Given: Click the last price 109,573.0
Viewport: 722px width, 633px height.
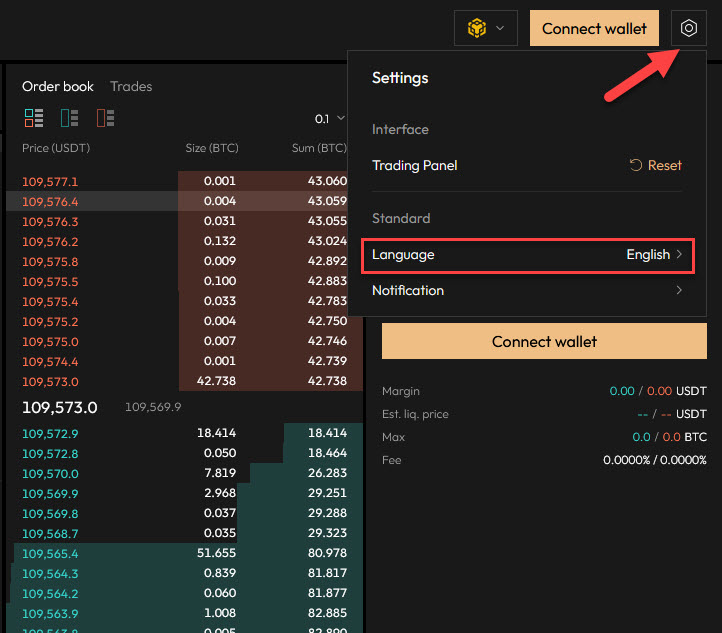Looking at the screenshot, I should click(60, 407).
